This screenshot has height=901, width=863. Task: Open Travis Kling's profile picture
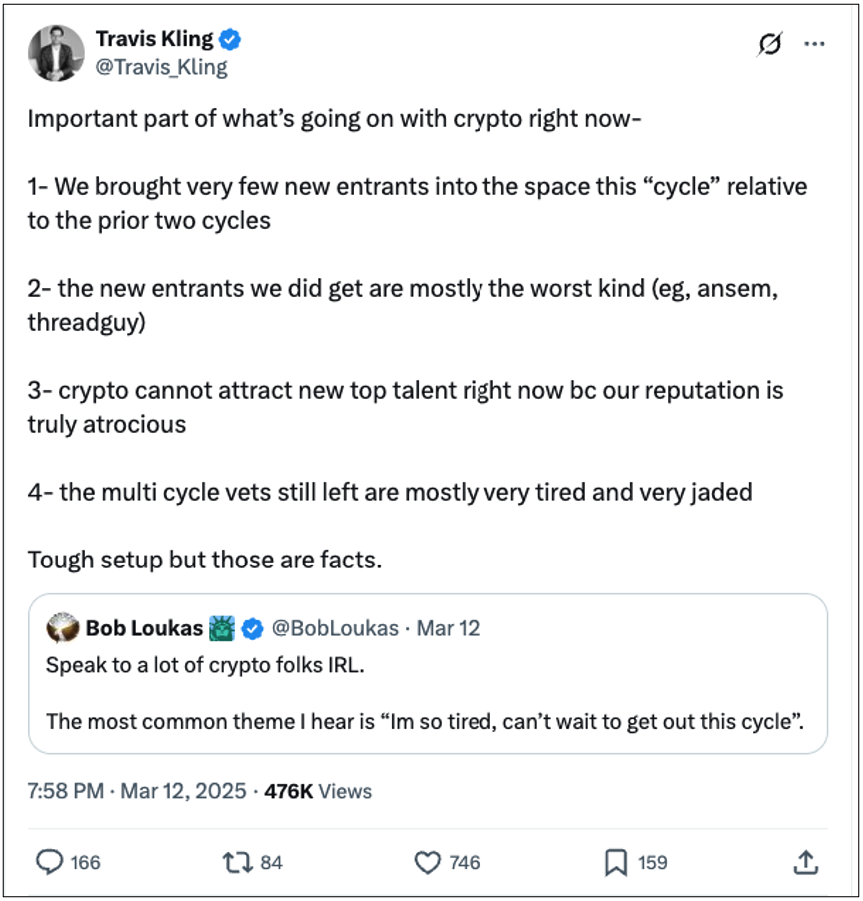click(x=55, y=53)
